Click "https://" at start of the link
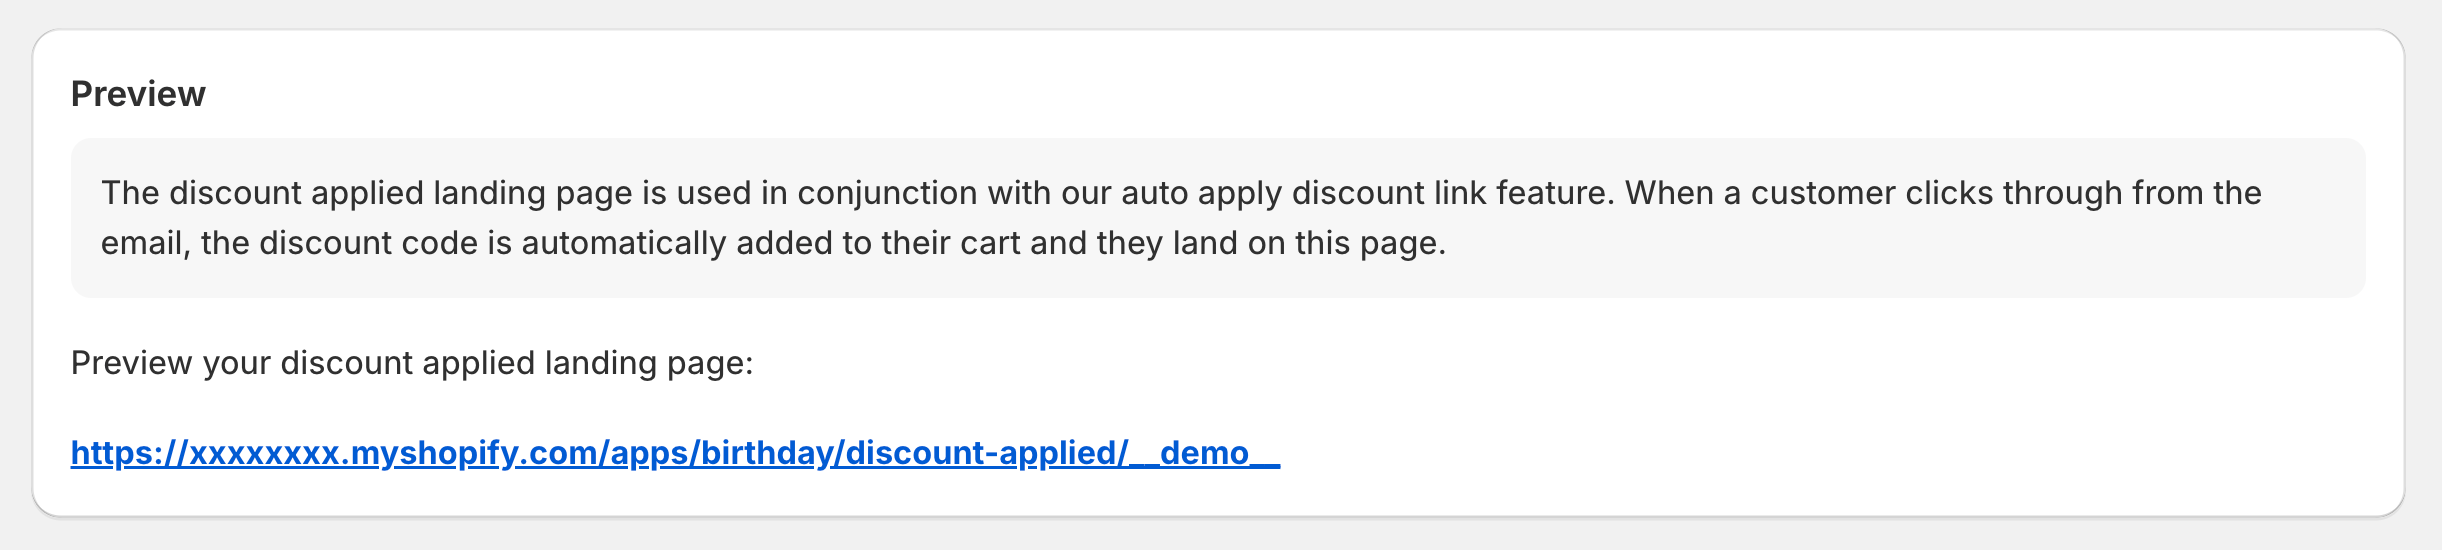 tap(130, 453)
